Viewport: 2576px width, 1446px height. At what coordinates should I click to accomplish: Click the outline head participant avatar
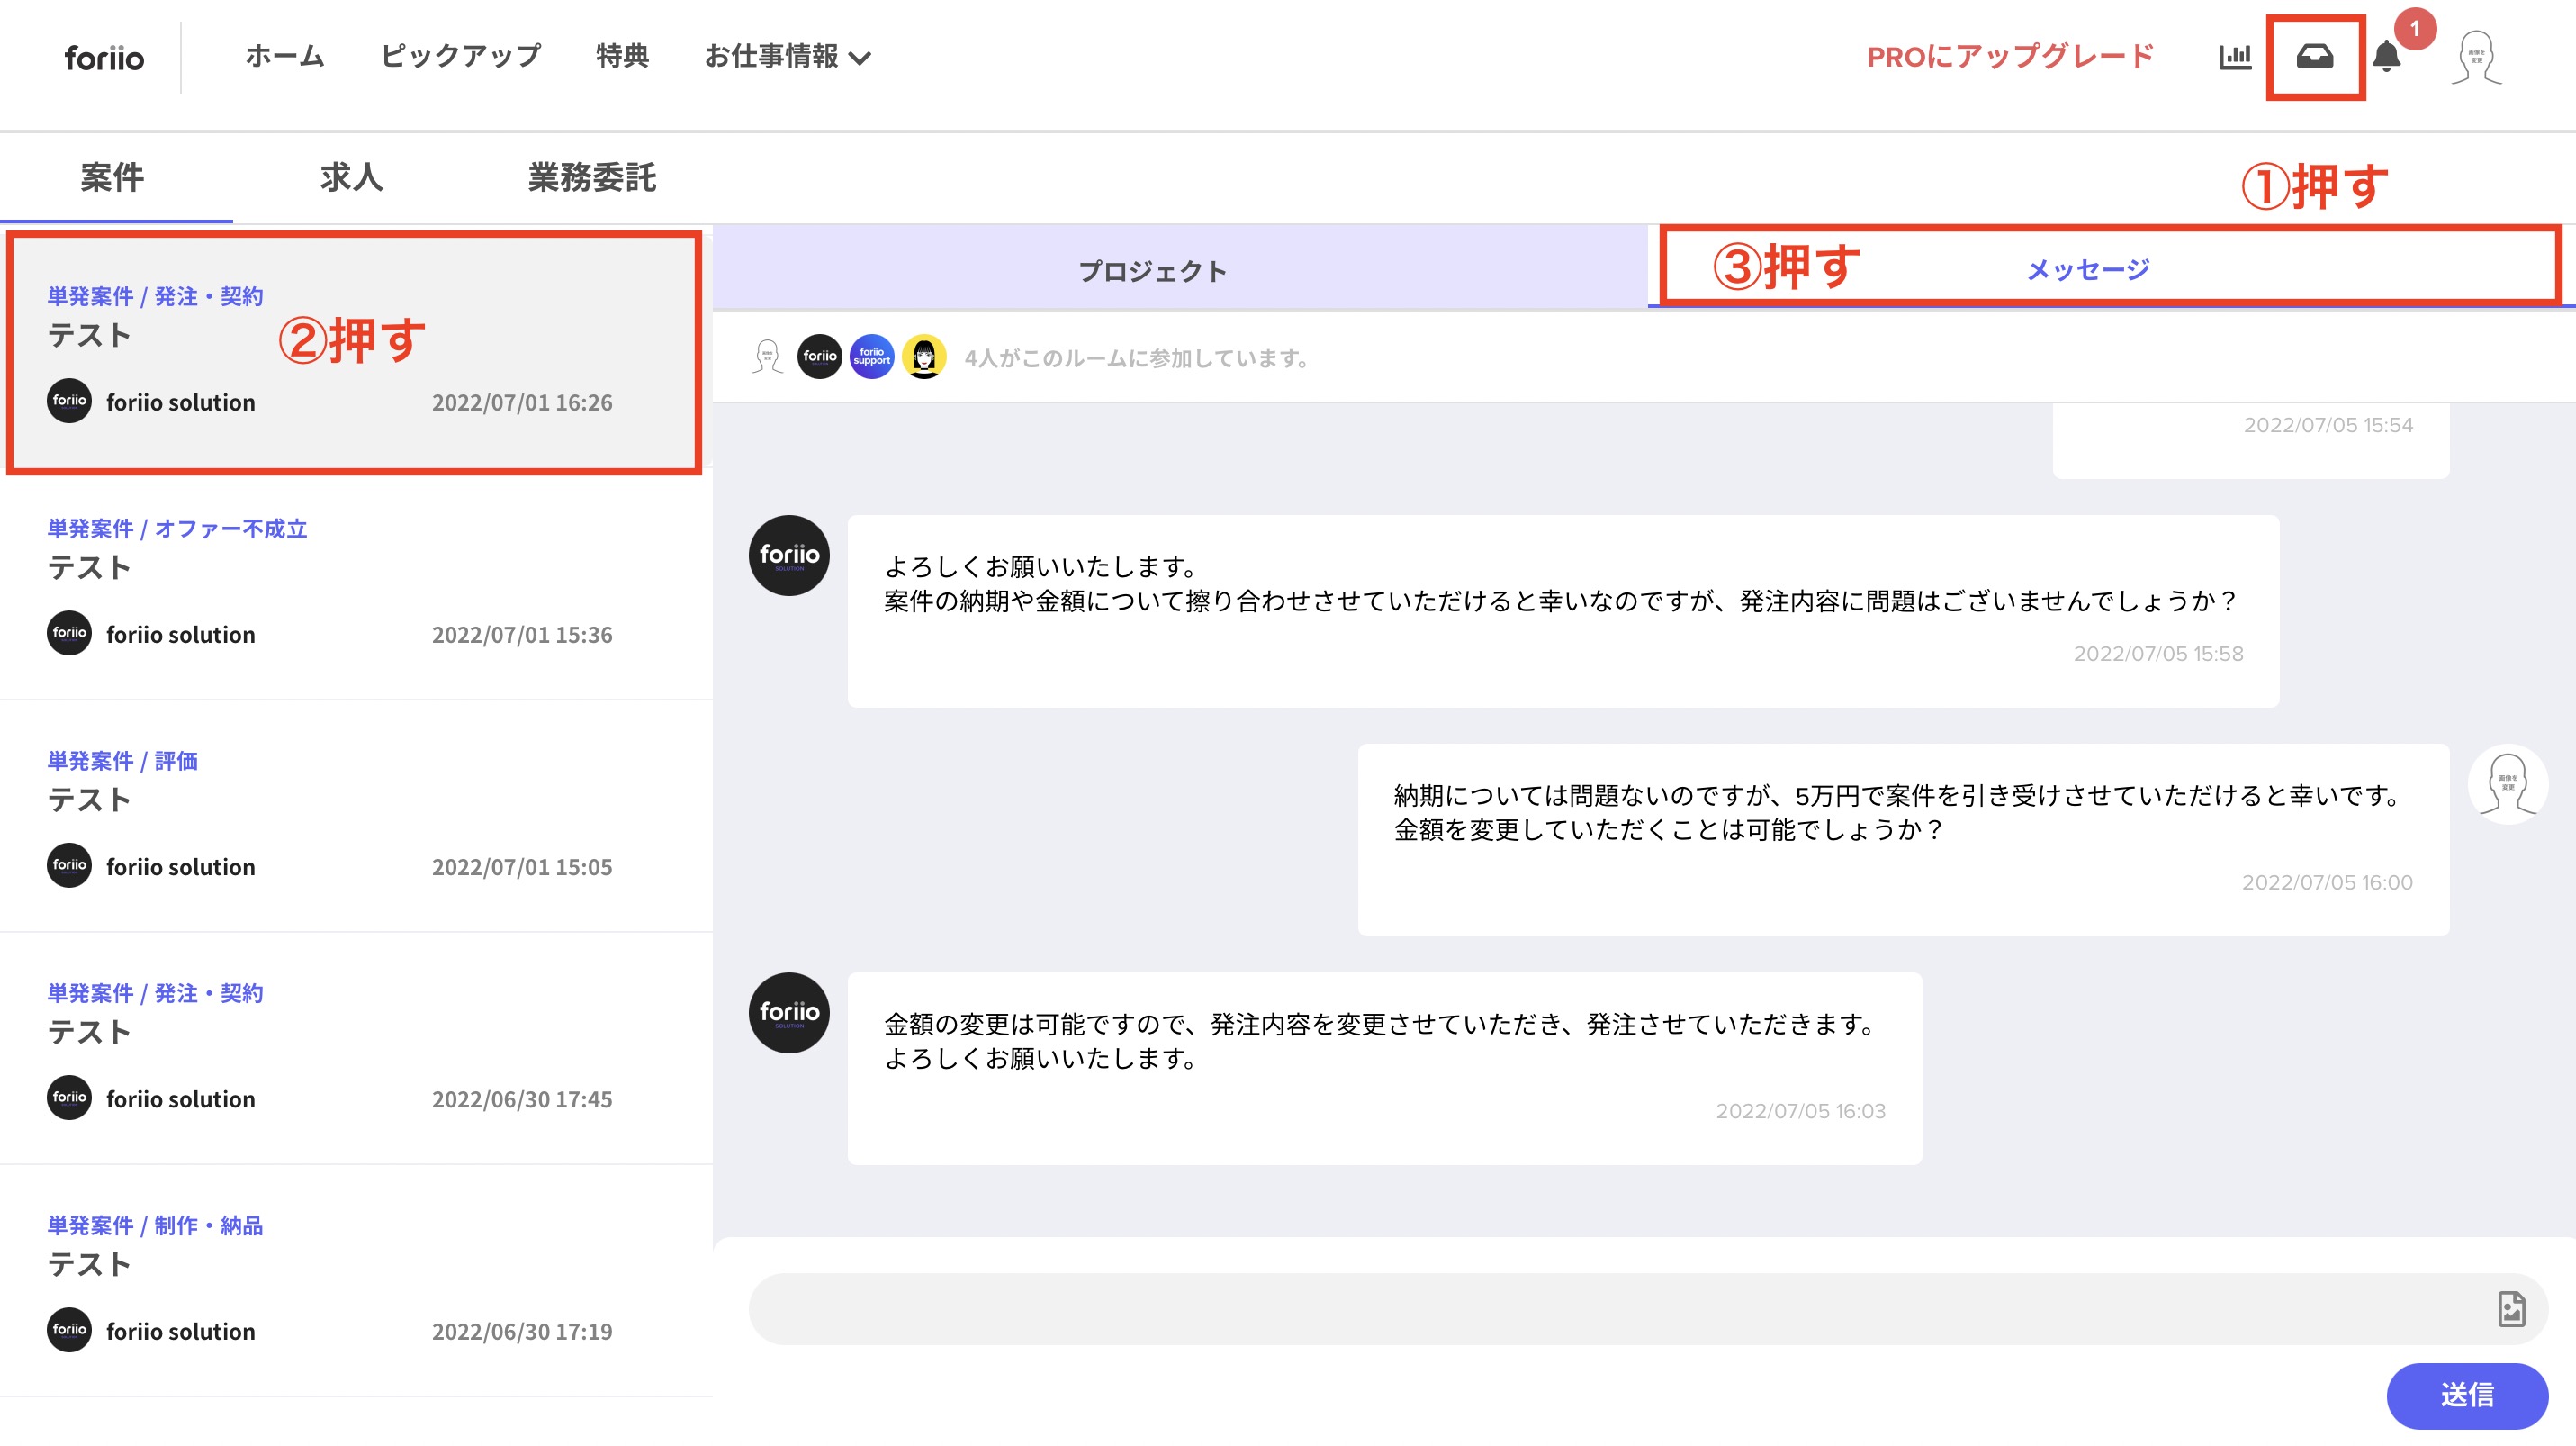pos(767,357)
